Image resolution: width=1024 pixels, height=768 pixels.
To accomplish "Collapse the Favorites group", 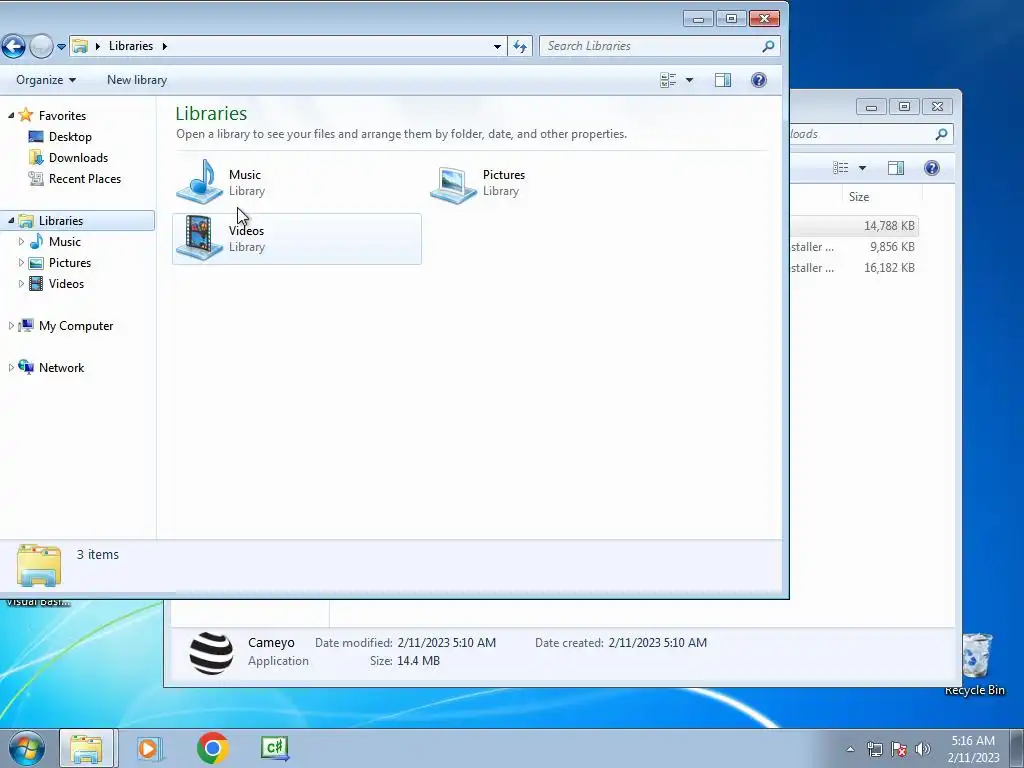I will tap(11, 116).
